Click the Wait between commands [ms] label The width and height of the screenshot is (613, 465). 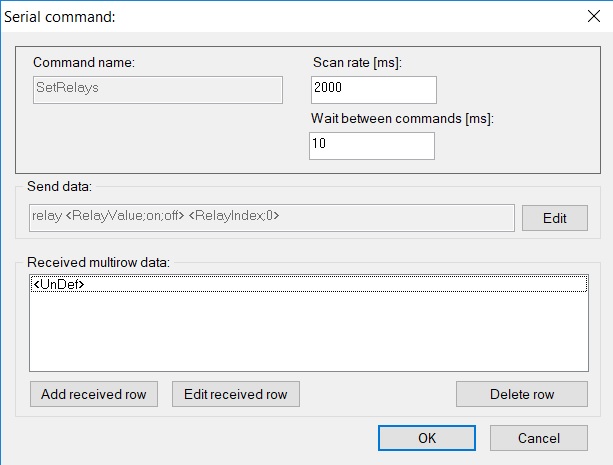point(403,118)
